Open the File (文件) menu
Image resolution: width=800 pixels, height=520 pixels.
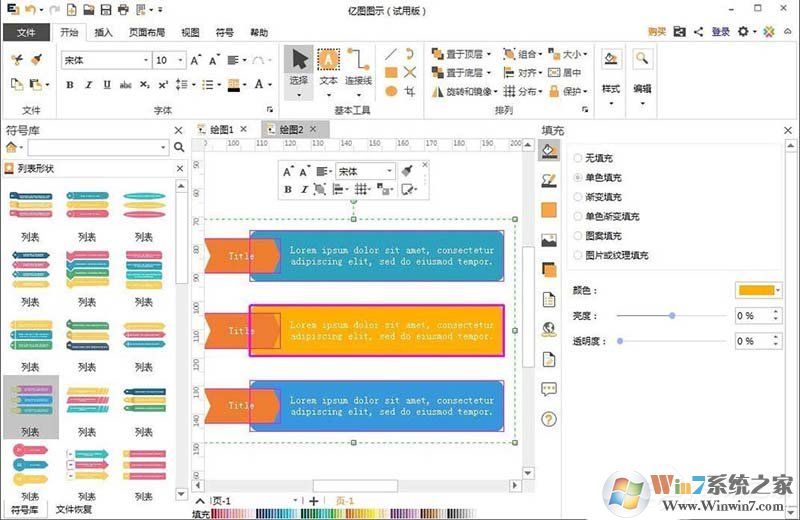click(x=27, y=32)
